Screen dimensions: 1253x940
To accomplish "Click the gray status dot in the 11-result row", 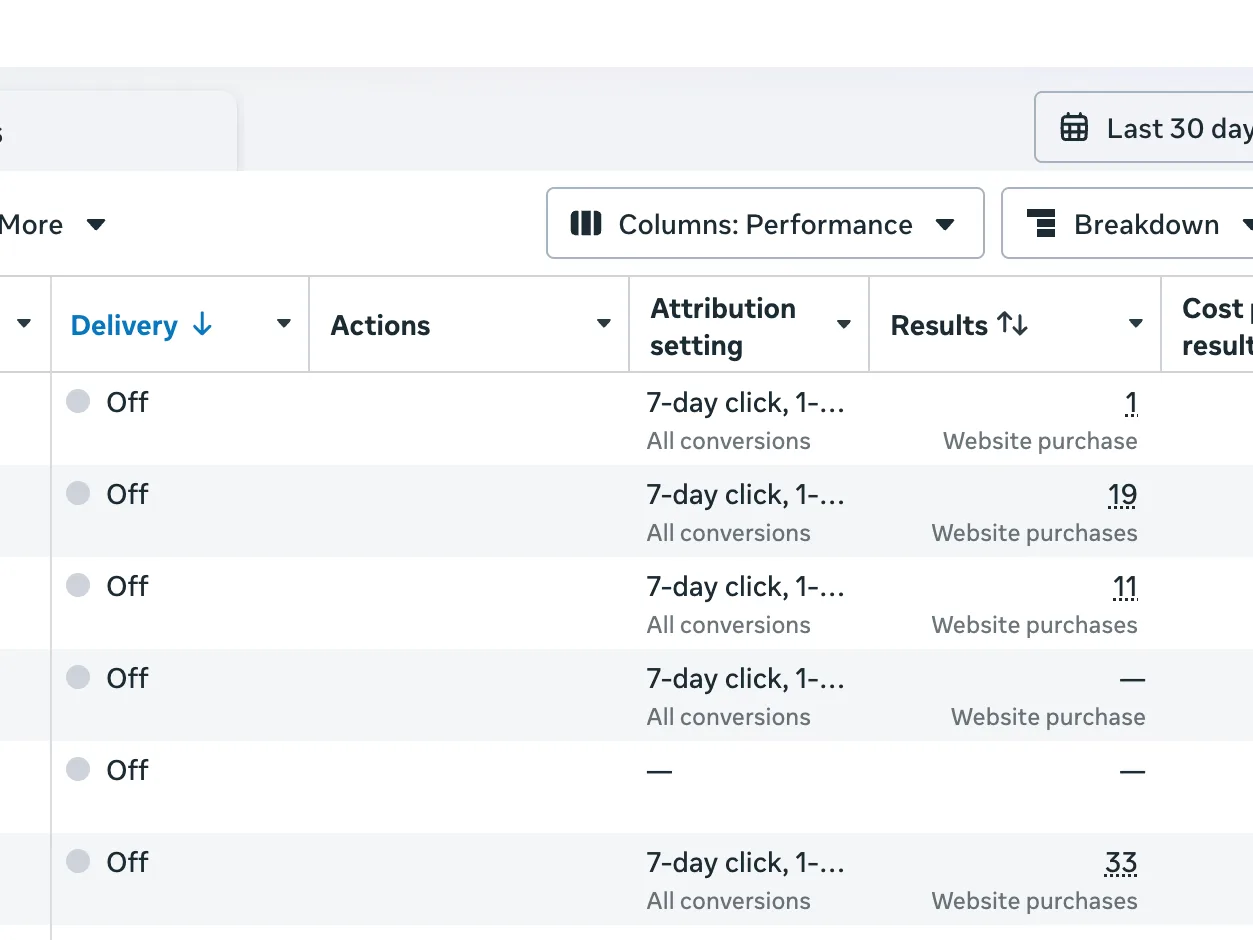I will (x=78, y=585).
